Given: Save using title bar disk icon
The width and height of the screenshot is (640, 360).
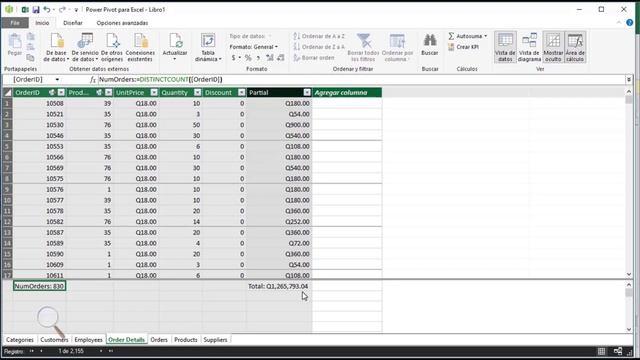Looking at the screenshot, I should pos(36,9).
